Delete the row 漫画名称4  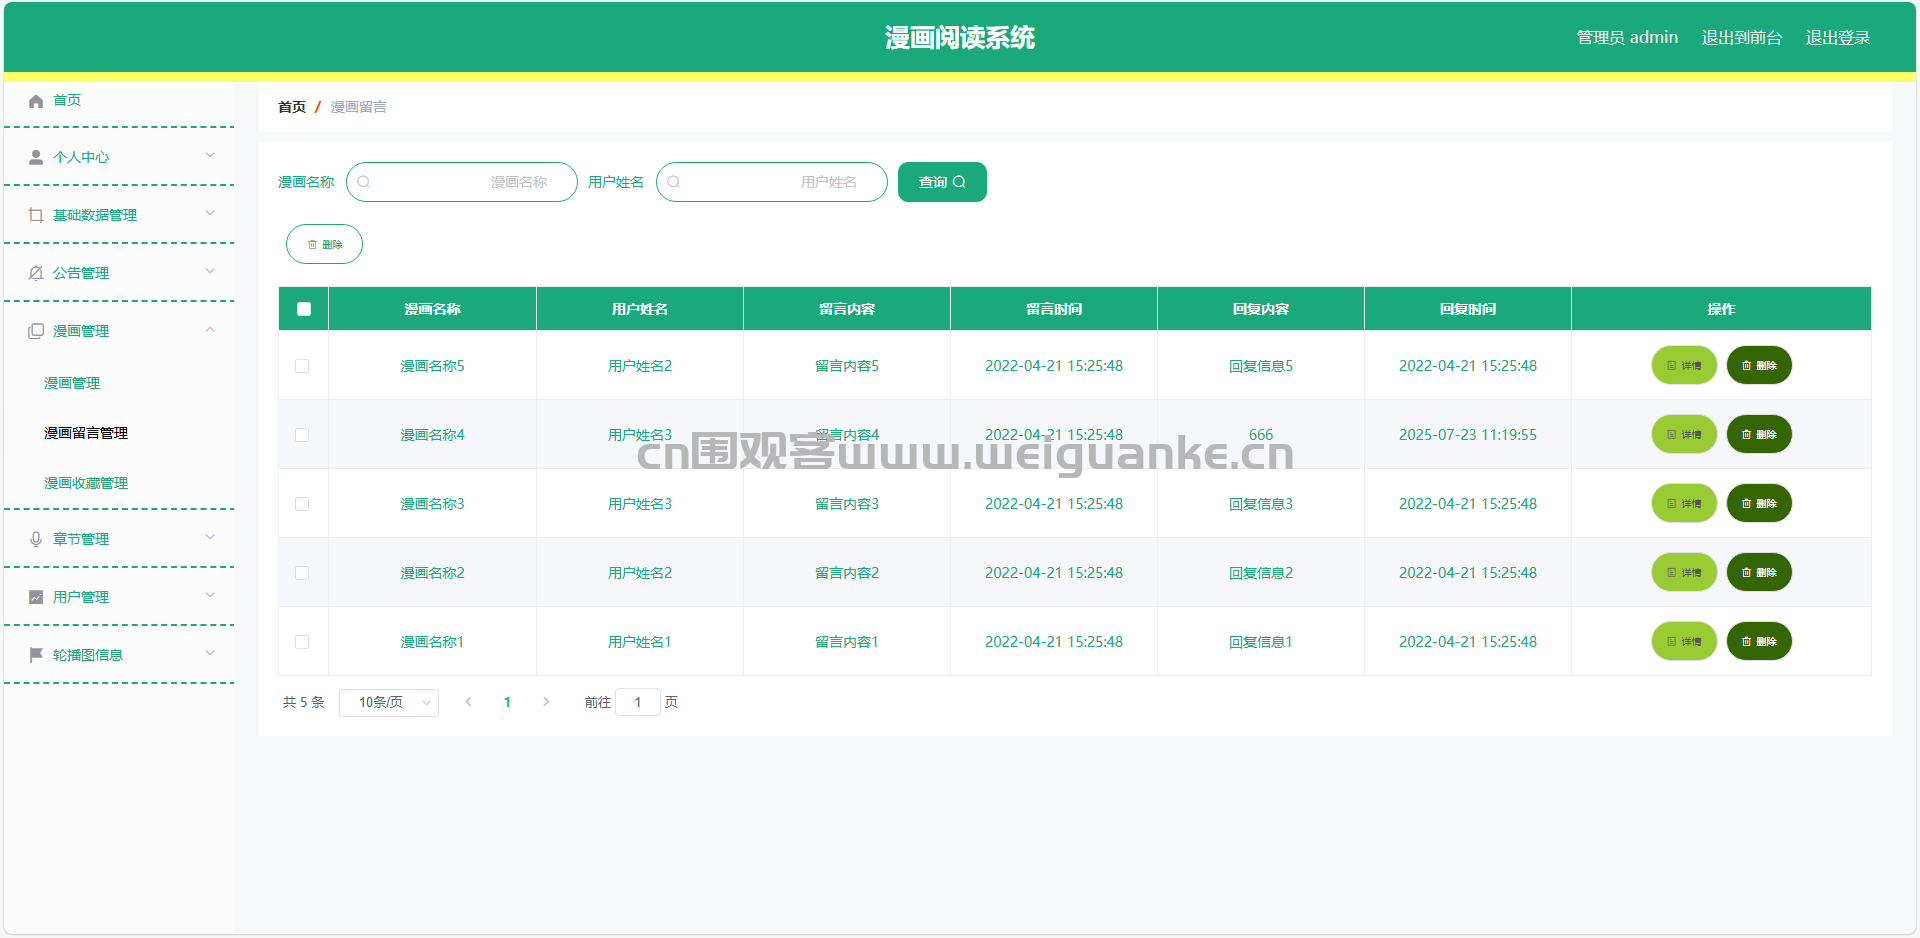pyautogui.click(x=1759, y=435)
